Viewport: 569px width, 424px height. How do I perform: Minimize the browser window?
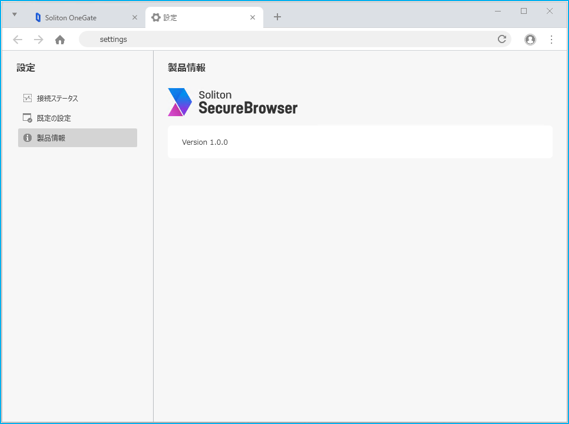click(498, 11)
